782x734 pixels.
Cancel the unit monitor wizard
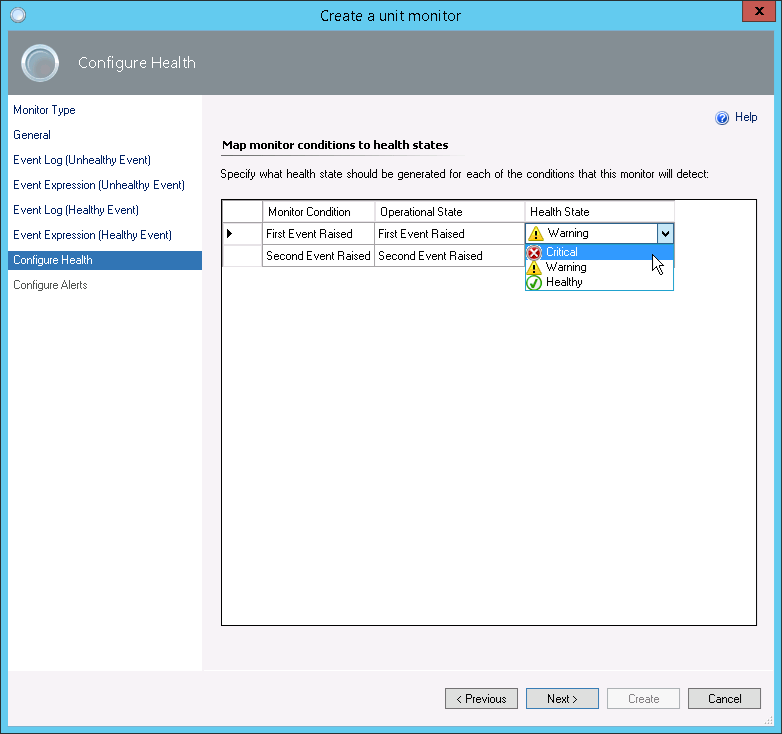tap(723, 699)
